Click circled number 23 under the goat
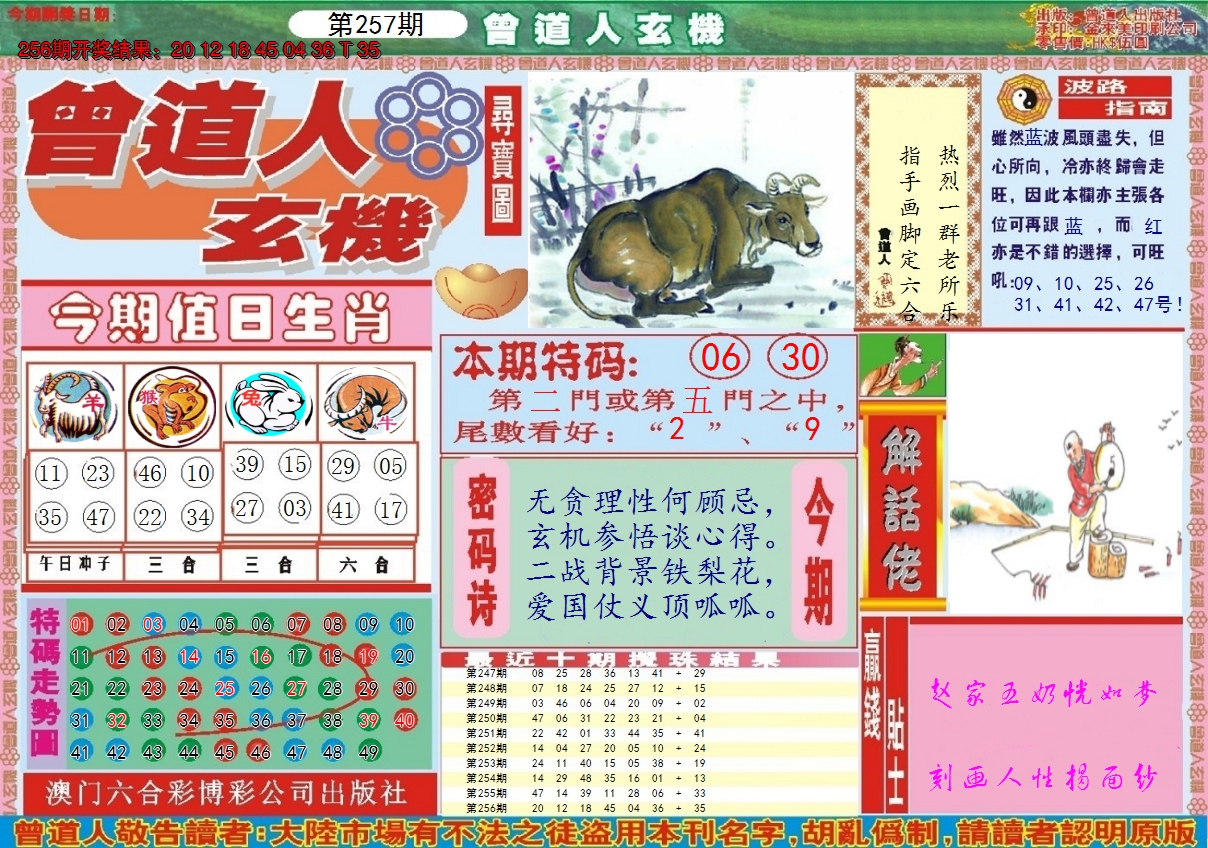Viewport: 1208px width, 848px height. pos(98,474)
